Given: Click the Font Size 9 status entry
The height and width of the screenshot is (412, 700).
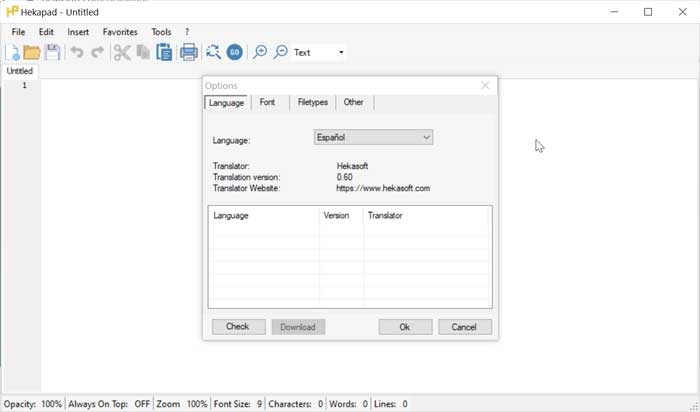Looking at the screenshot, I should (x=238, y=404).
